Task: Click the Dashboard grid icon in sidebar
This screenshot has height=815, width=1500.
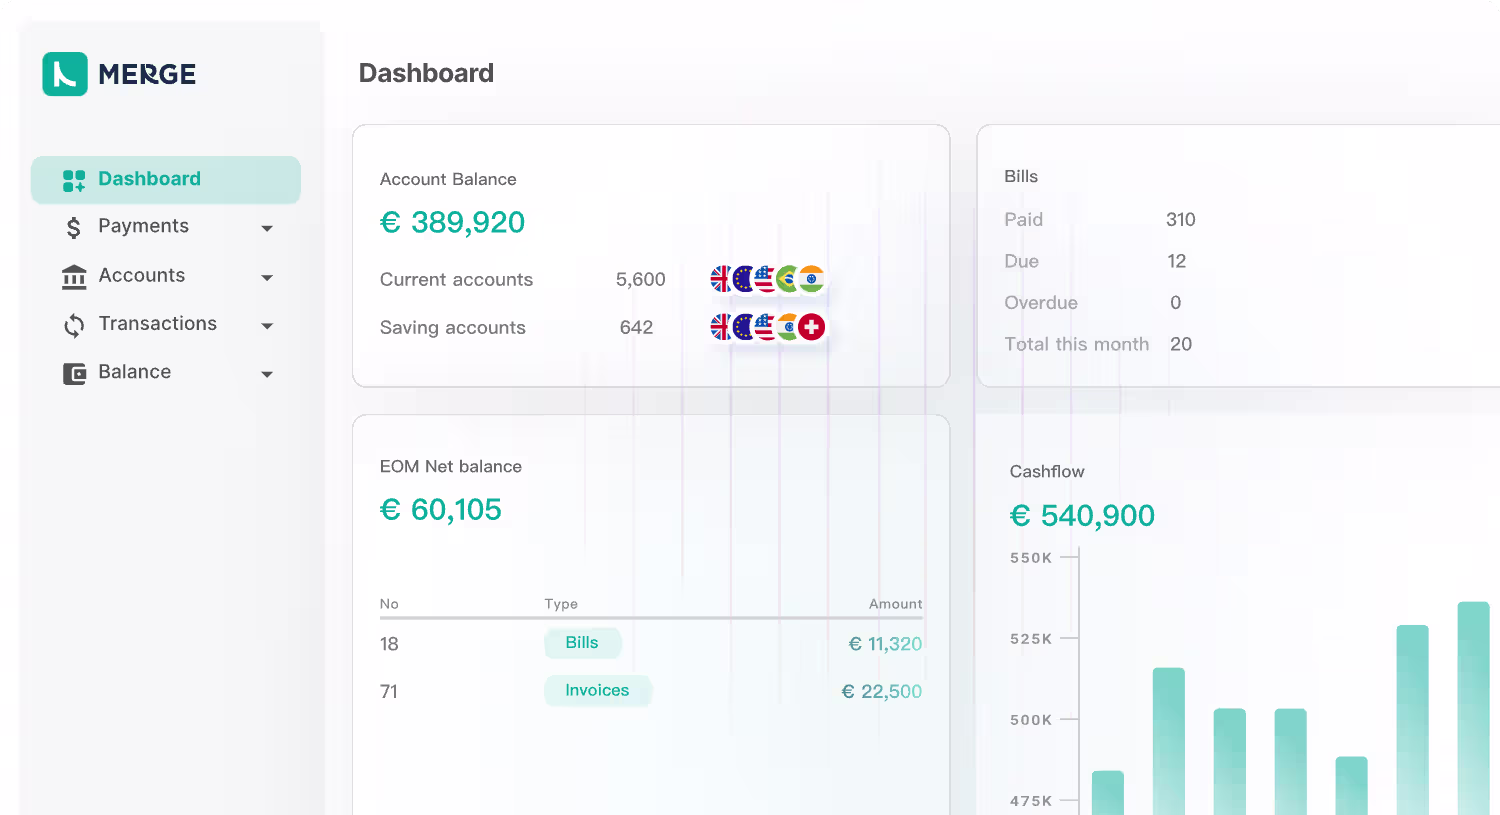Action: 74,180
